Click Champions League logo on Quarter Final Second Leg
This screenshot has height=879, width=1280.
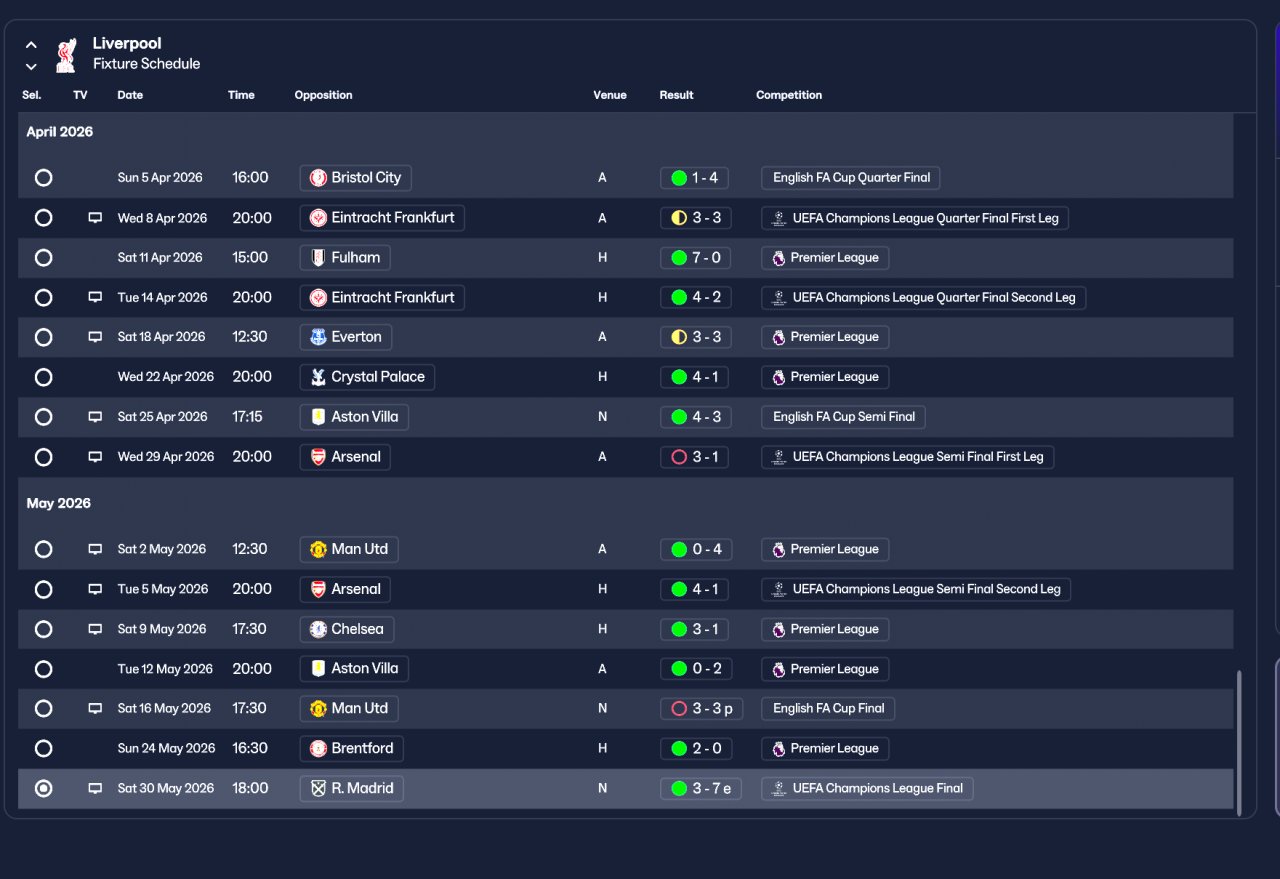[779, 298]
